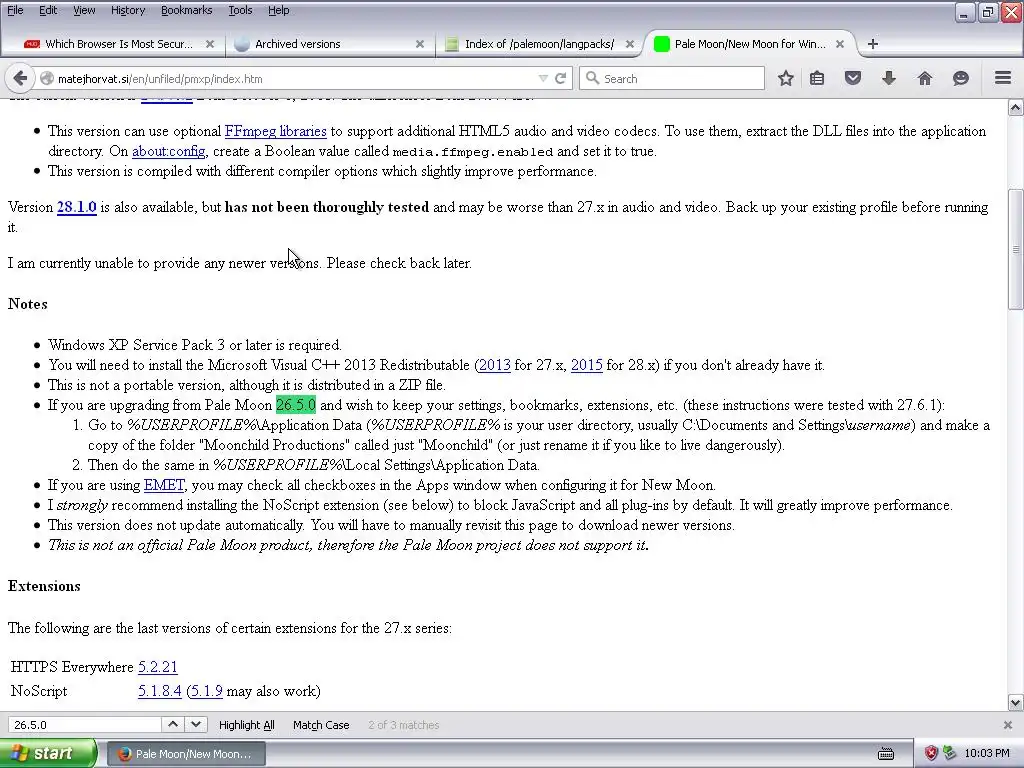Toggle Highlight All in find bar
This screenshot has height=768, width=1024.
[246, 725]
